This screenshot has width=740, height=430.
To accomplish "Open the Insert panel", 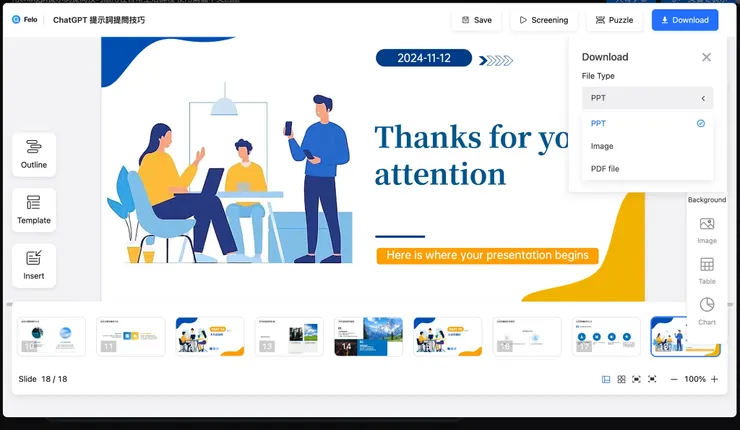I will (34, 266).
